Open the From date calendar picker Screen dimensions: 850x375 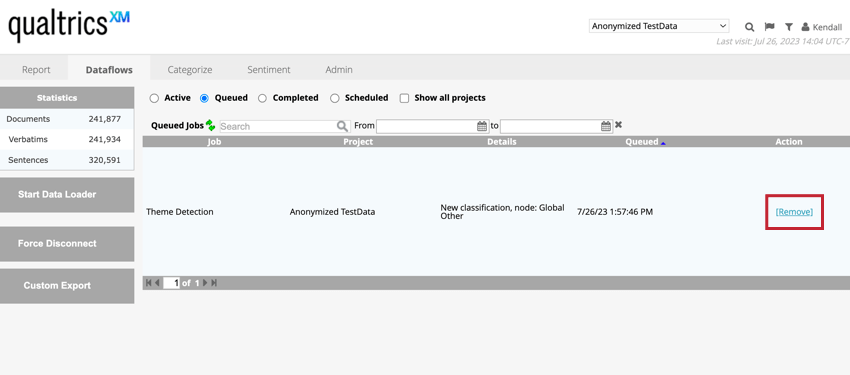click(482, 126)
